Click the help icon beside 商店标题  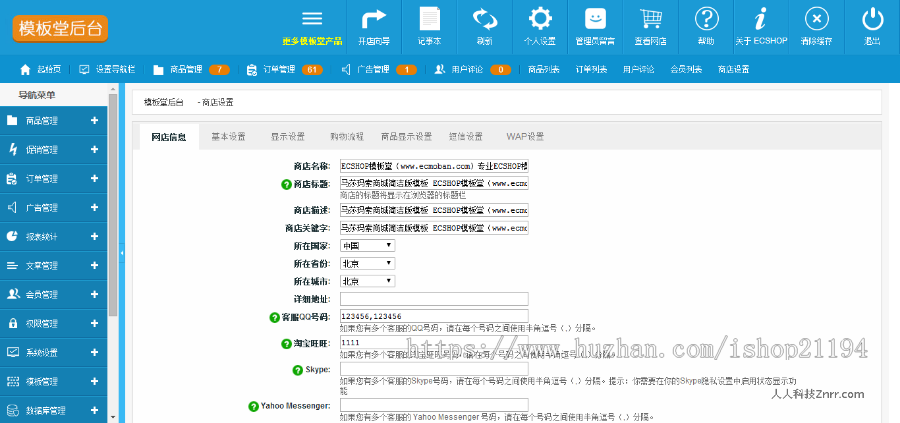pyautogui.click(x=286, y=184)
